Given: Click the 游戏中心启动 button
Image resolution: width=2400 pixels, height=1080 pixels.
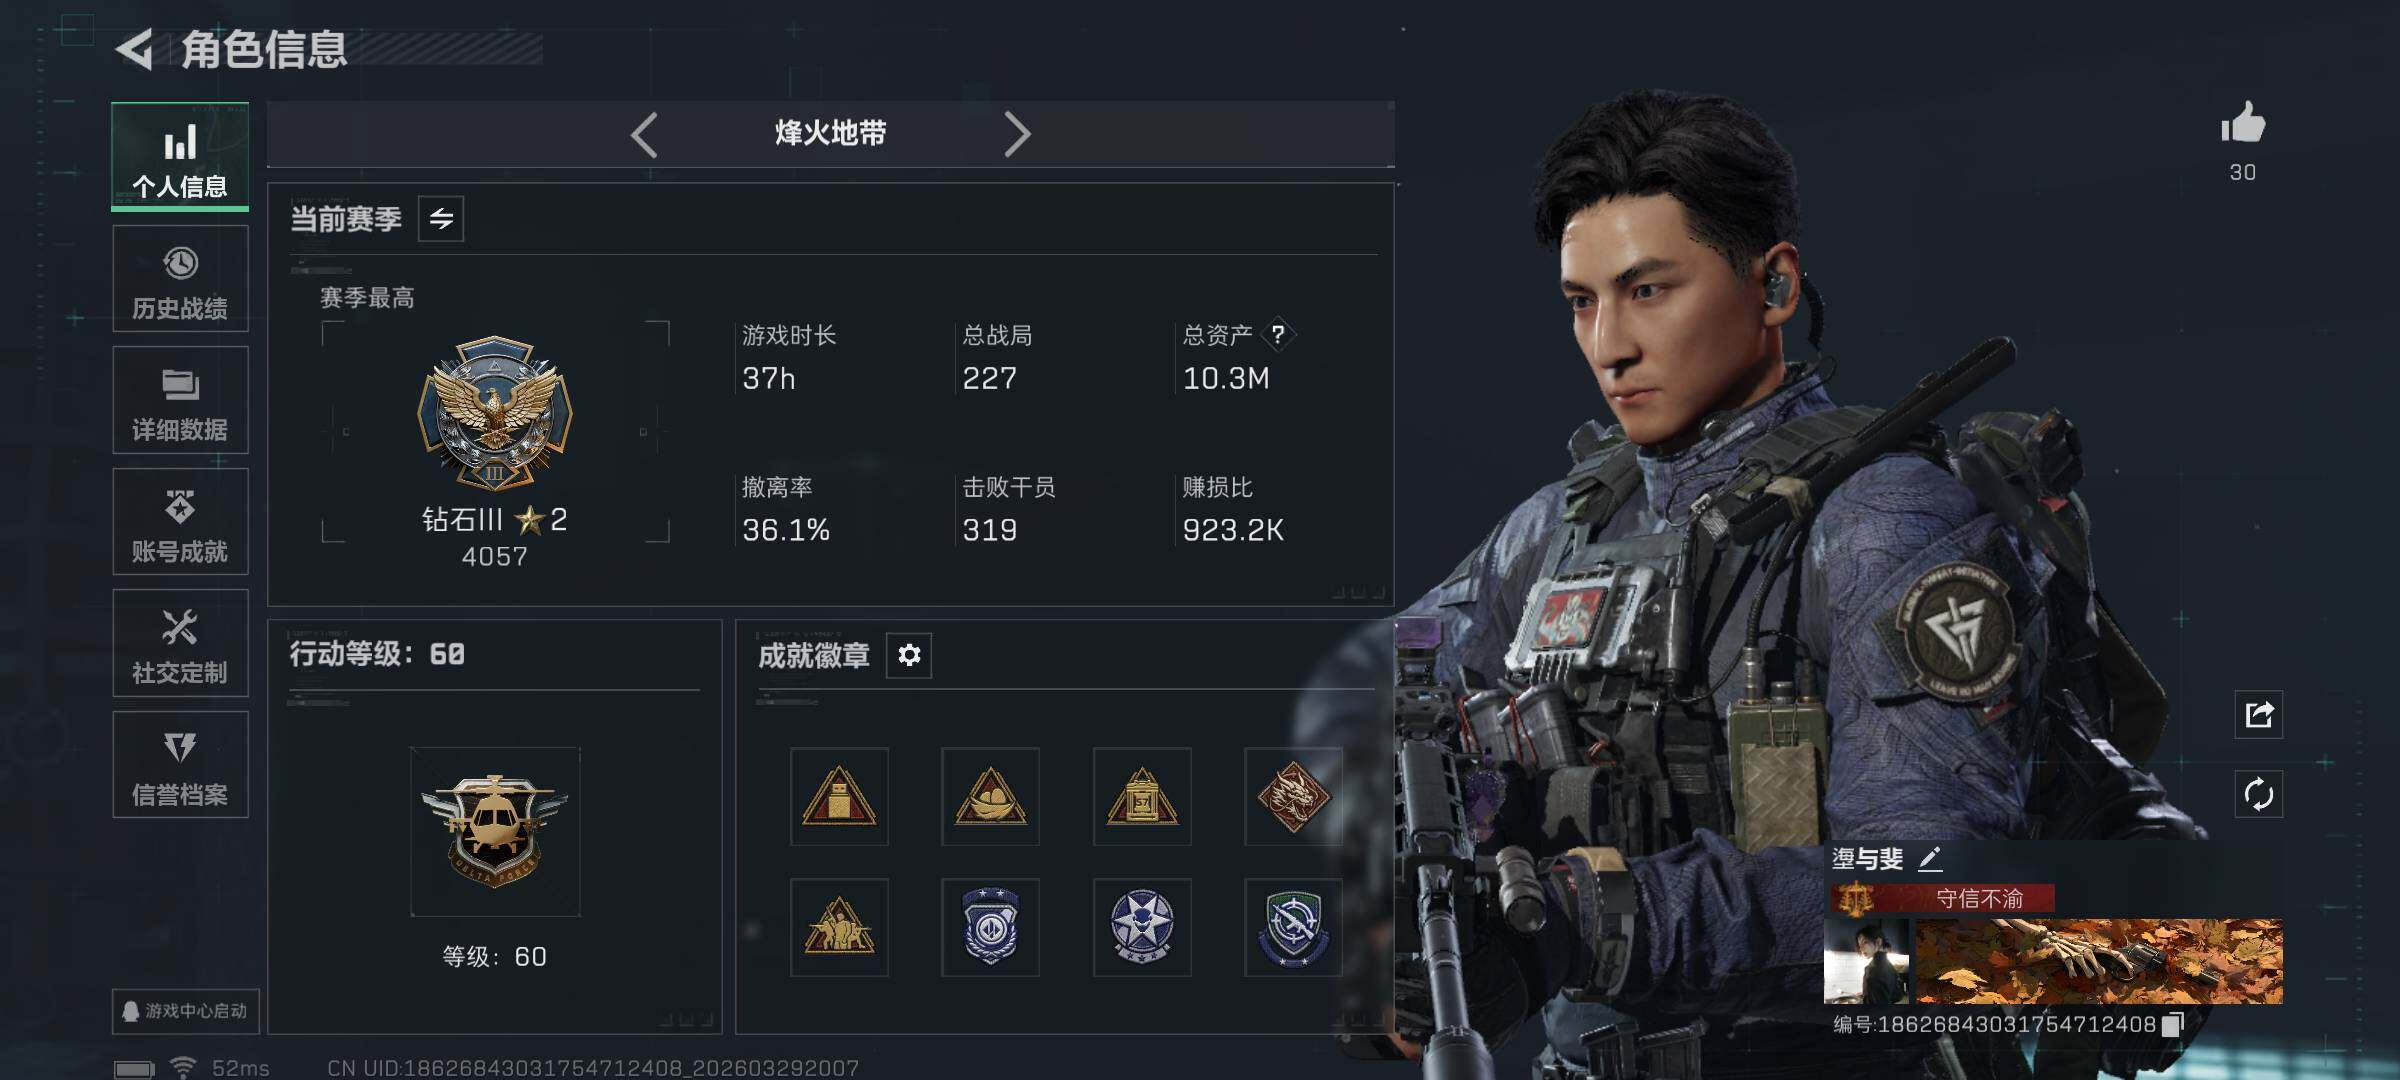Looking at the screenshot, I should 185,1011.
